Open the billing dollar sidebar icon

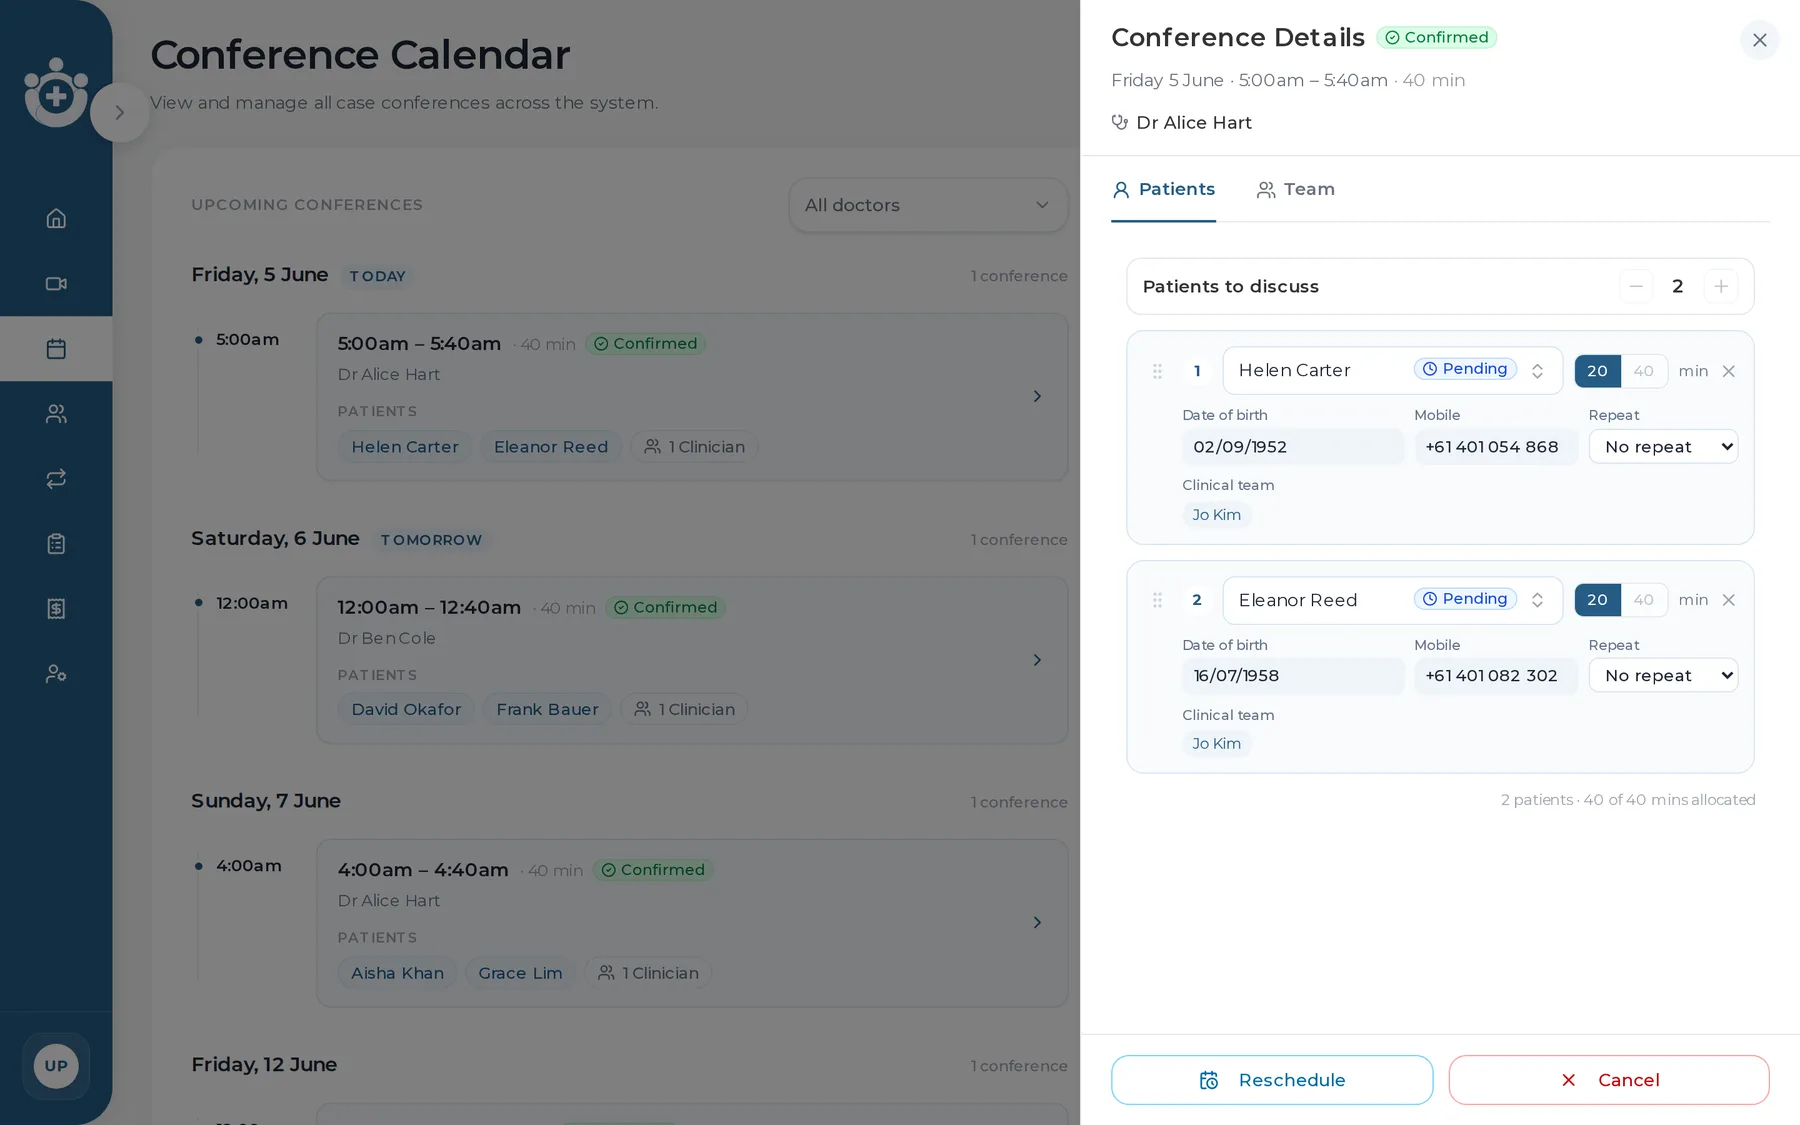click(x=56, y=608)
